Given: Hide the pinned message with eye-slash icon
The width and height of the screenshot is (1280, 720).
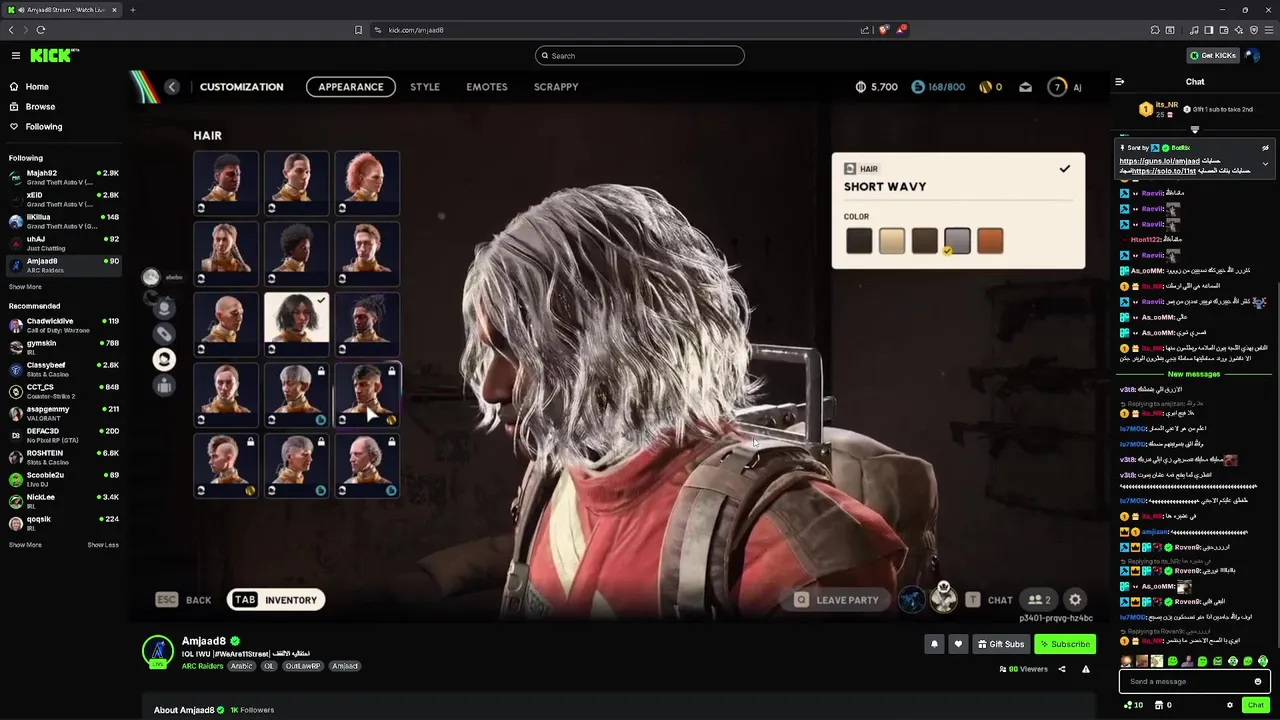Looking at the screenshot, I should [x=1265, y=148].
